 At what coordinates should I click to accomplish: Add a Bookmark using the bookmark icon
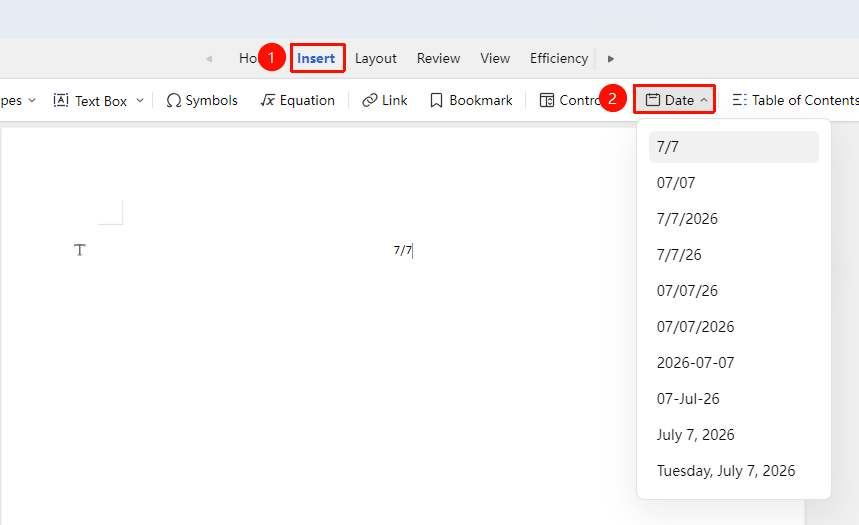click(x=436, y=100)
